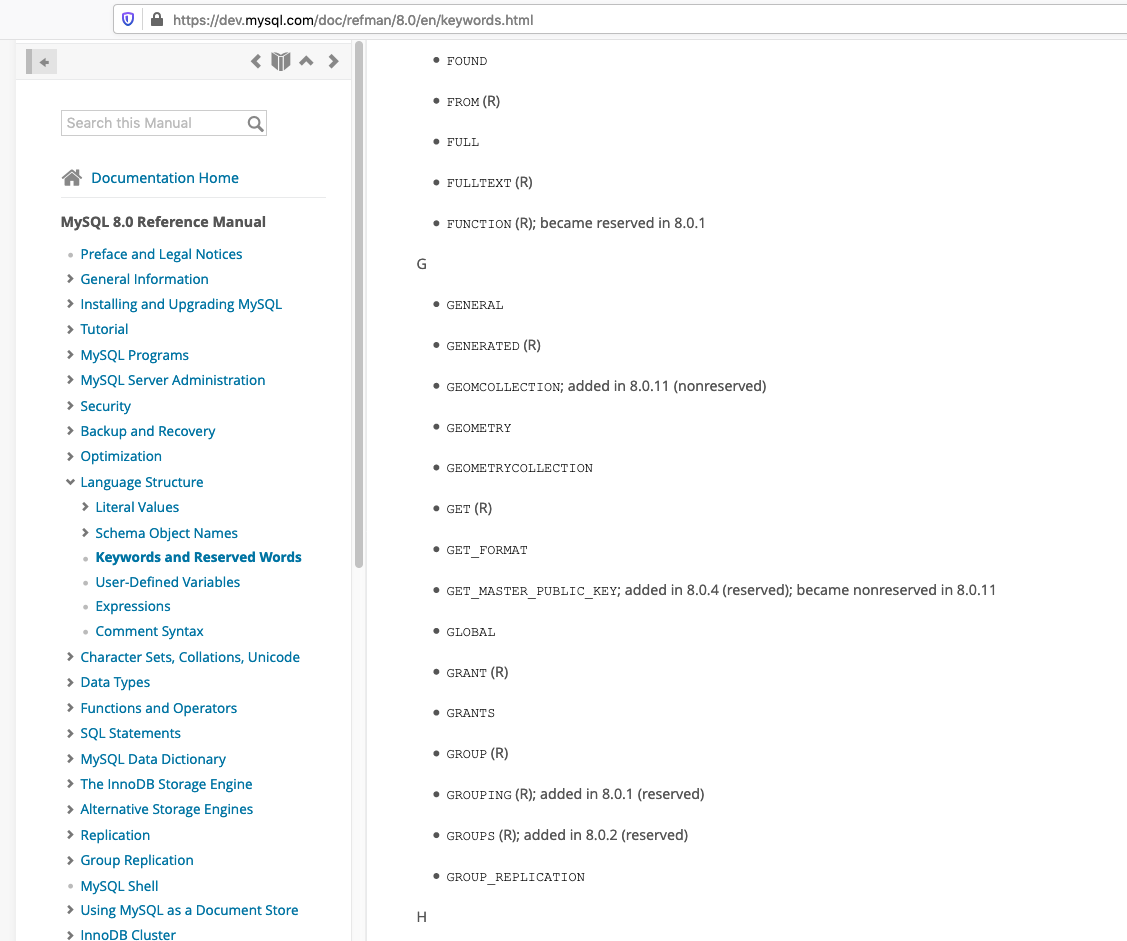Open The InnoDB Storage Engine chapter
The height and width of the screenshot is (941, 1127).
coord(166,784)
